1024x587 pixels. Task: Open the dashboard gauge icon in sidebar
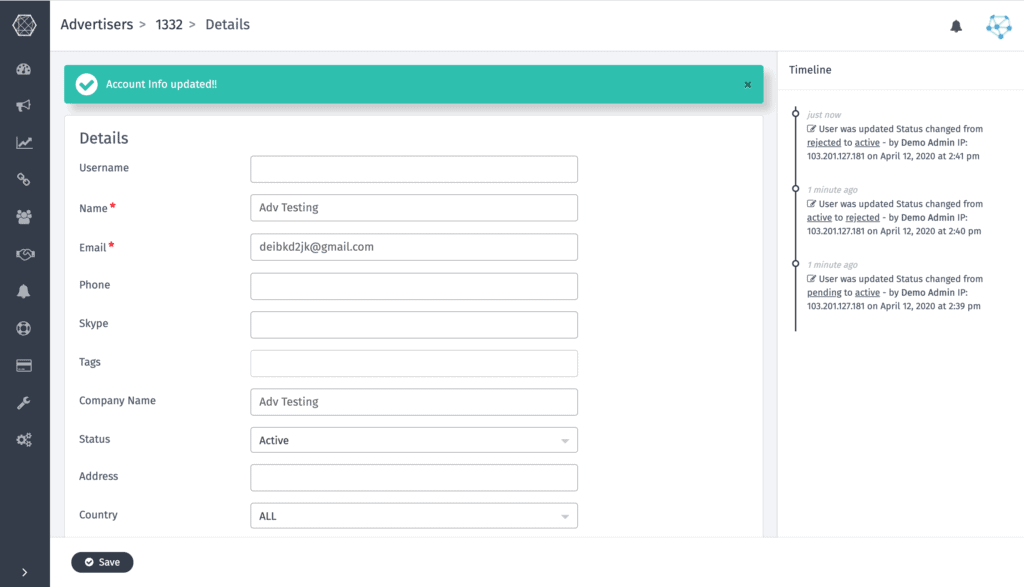[x=24, y=70]
